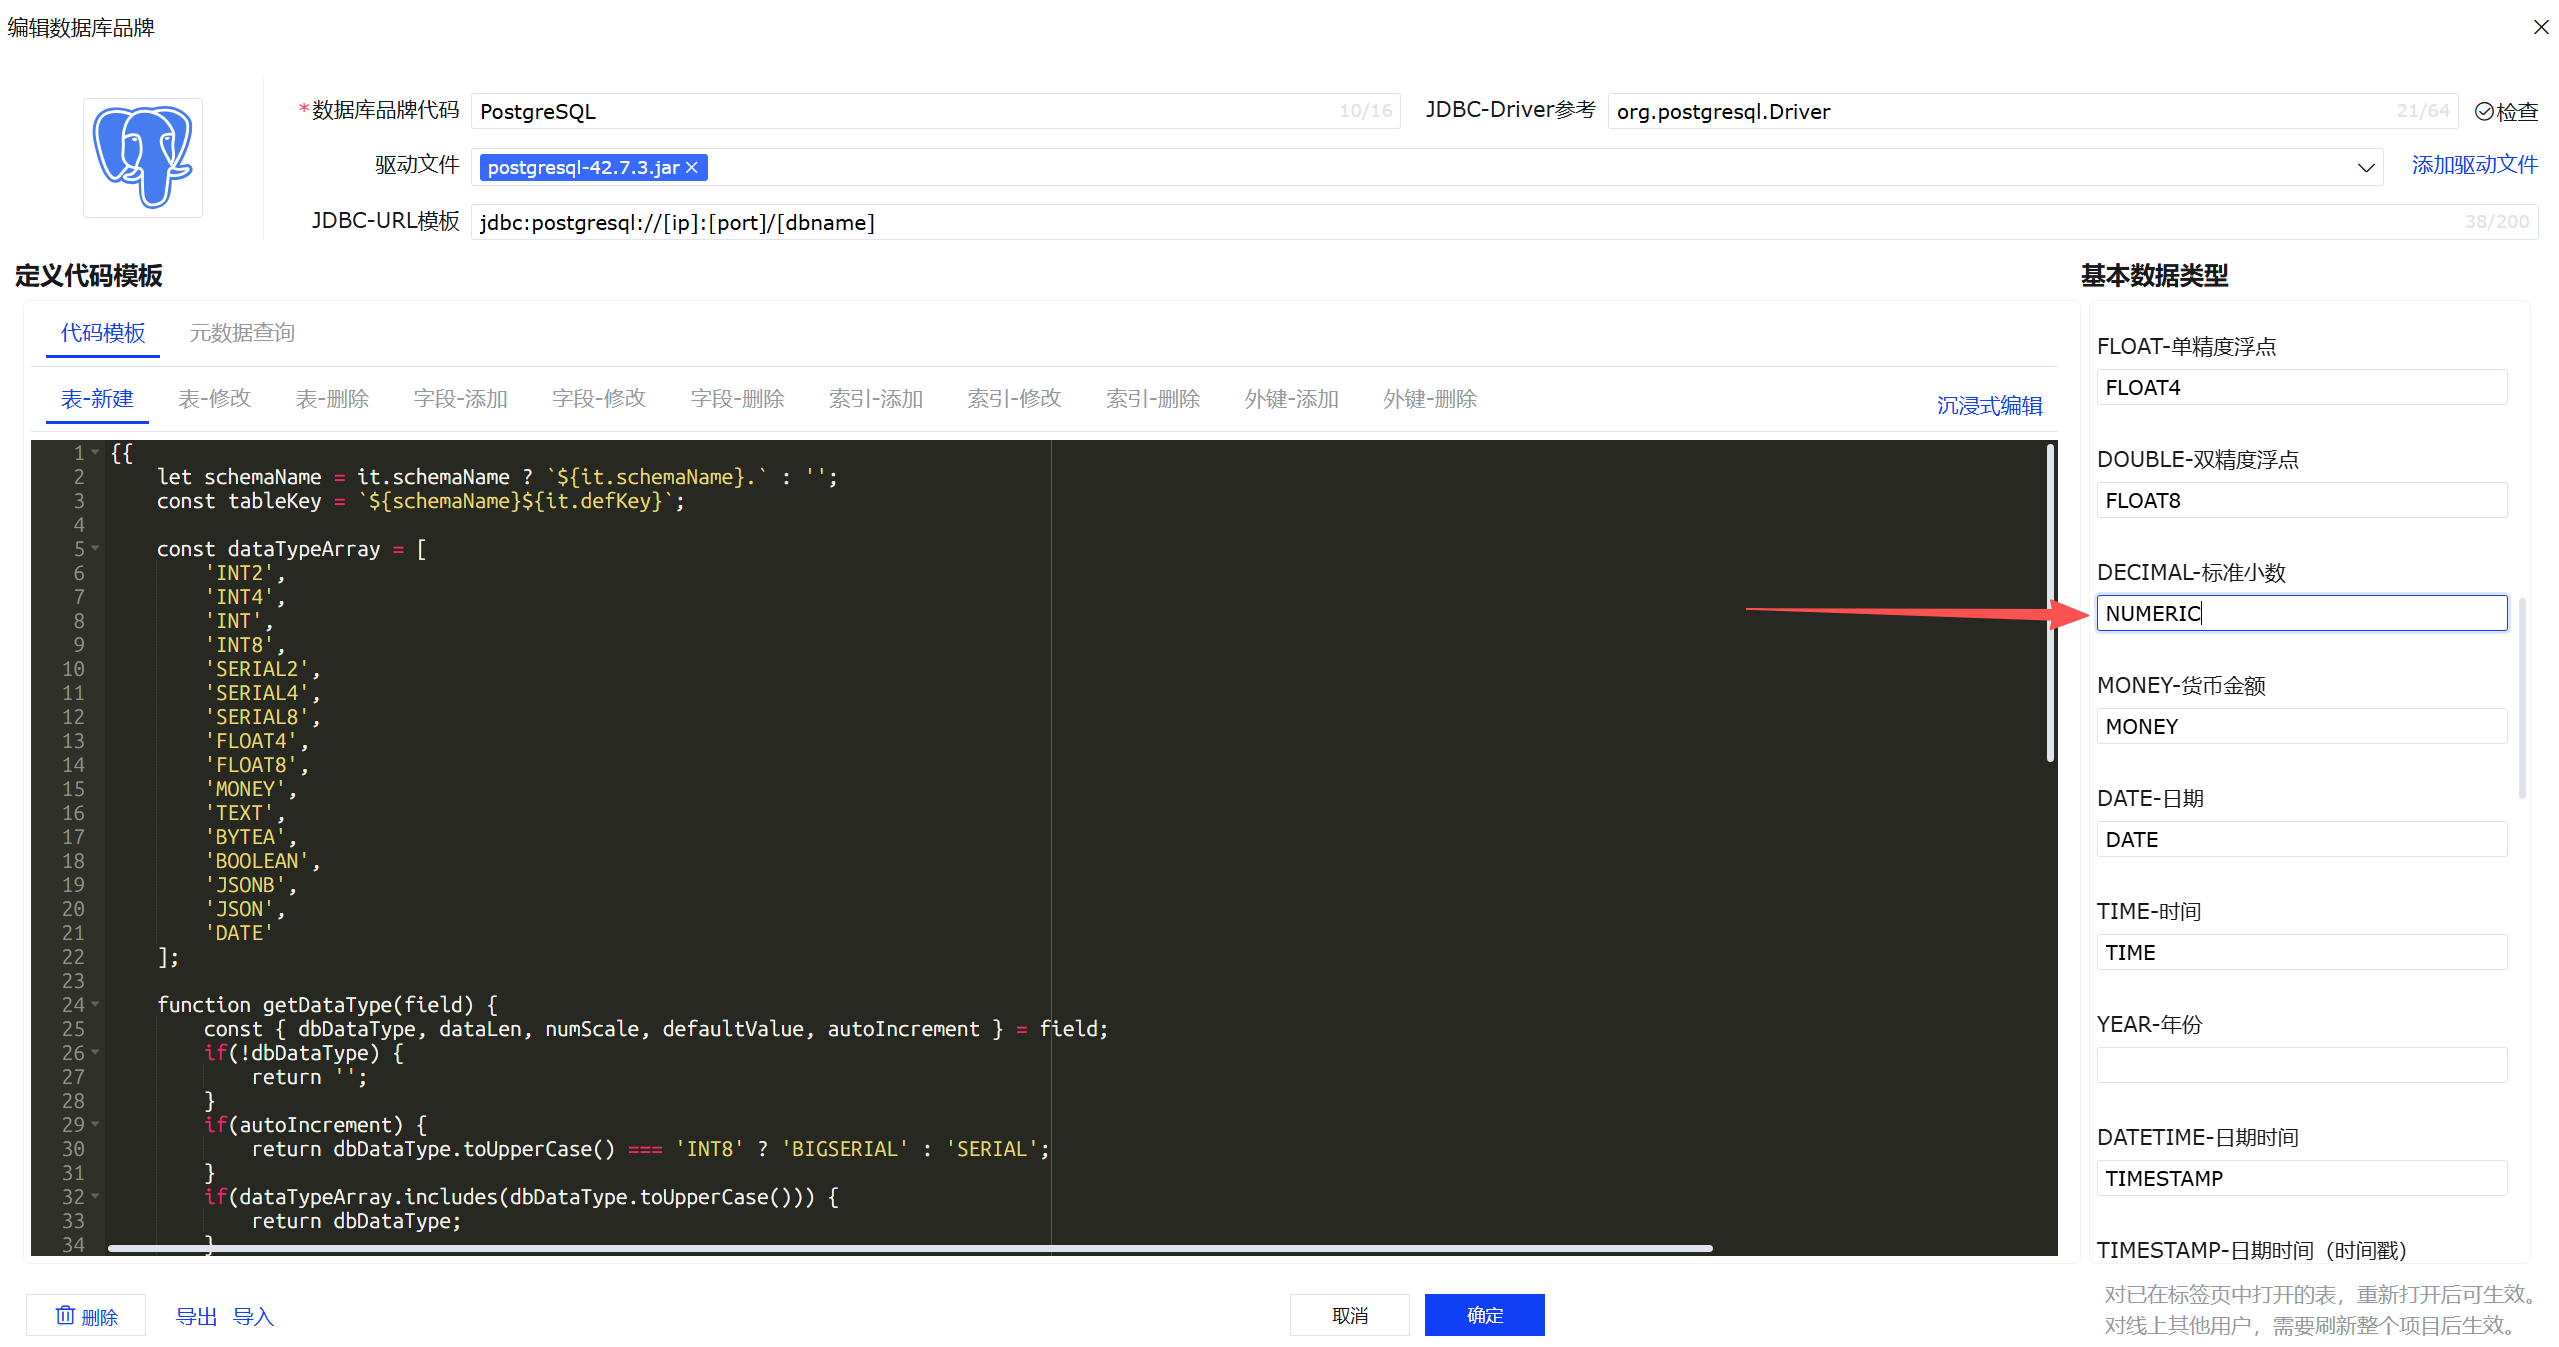
Task: Collapse code fold arrow at line 5
Action: click(95, 548)
